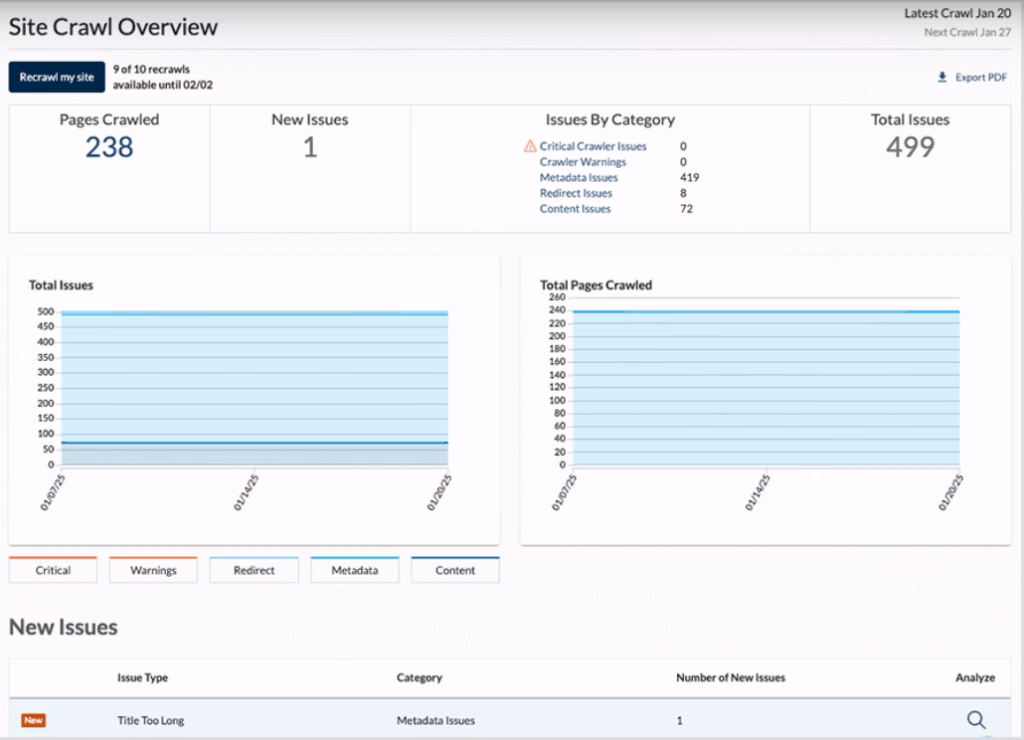1024x740 pixels.
Task: Click the orange New badge
Action: click(x=34, y=720)
